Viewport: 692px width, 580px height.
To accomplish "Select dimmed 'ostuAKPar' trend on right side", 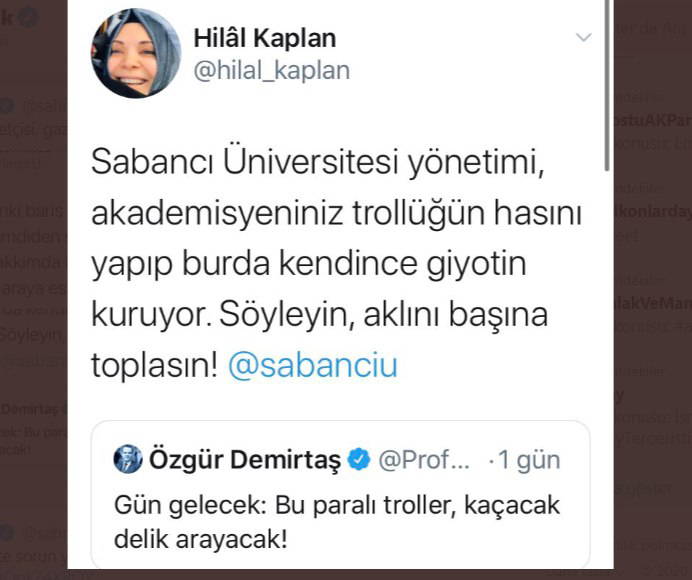I will click(652, 117).
